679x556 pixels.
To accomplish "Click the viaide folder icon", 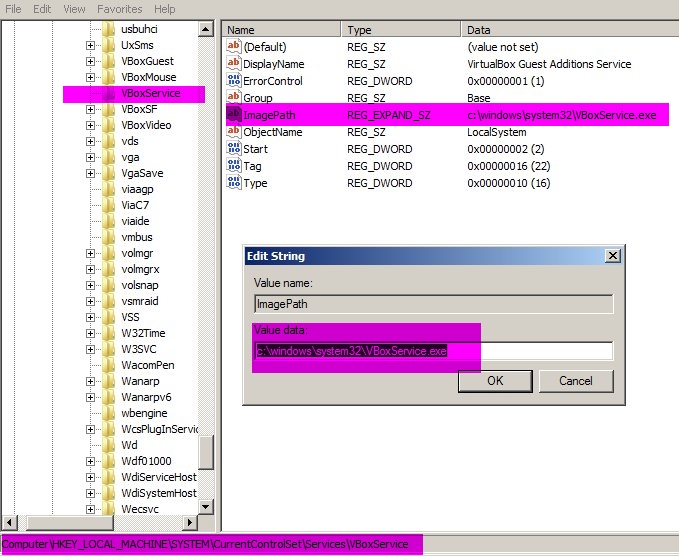I will 109,221.
